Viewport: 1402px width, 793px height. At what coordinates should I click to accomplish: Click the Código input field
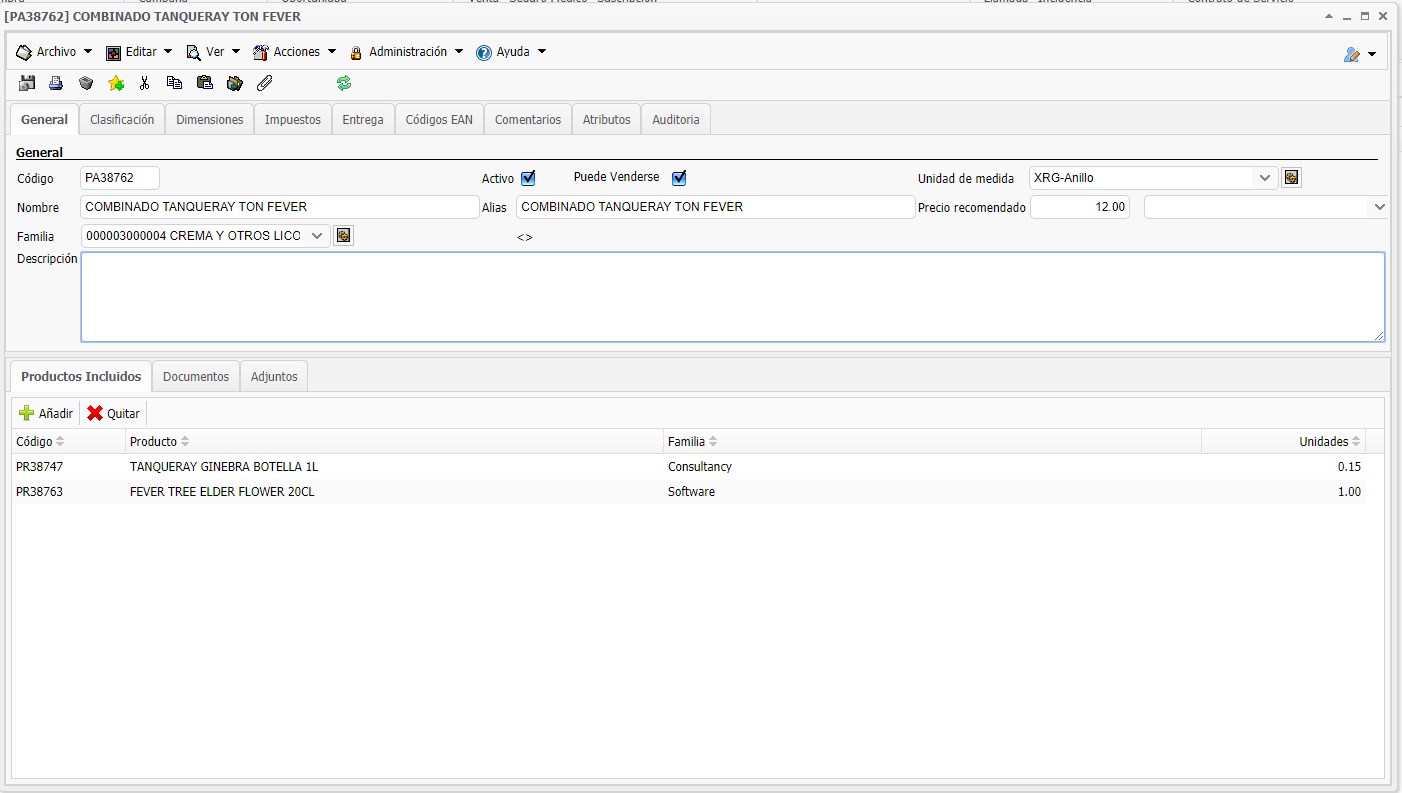(120, 178)
